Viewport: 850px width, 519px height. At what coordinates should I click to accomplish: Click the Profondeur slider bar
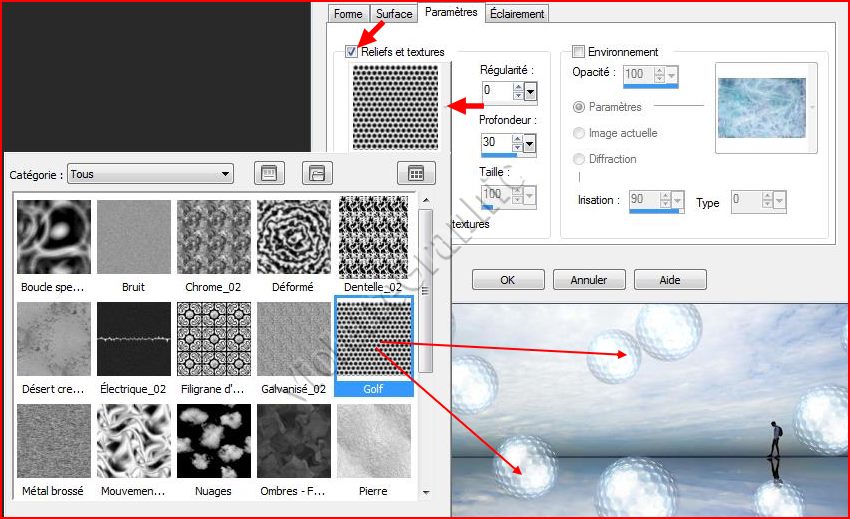pos(498,155)
